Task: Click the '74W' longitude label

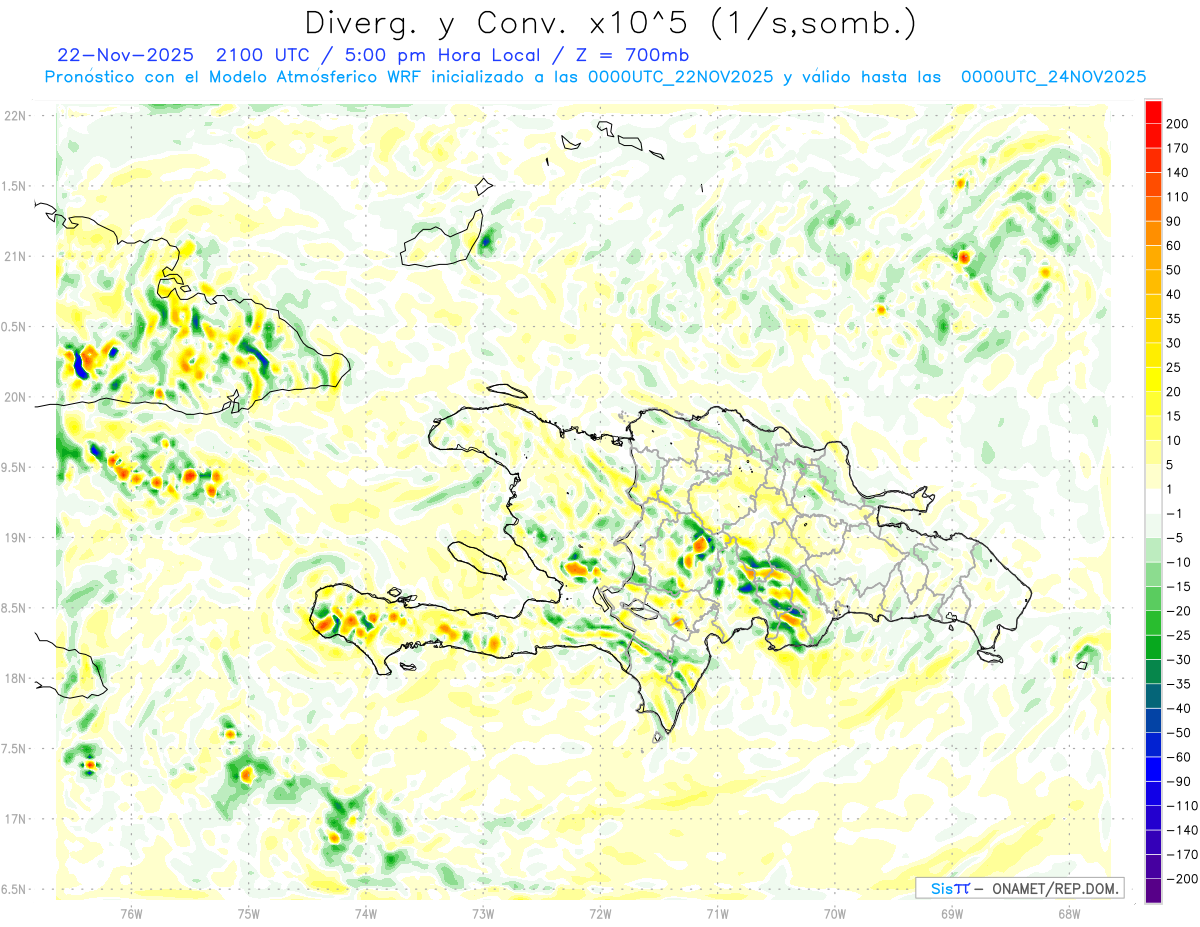Action: [x=366, y=913]
